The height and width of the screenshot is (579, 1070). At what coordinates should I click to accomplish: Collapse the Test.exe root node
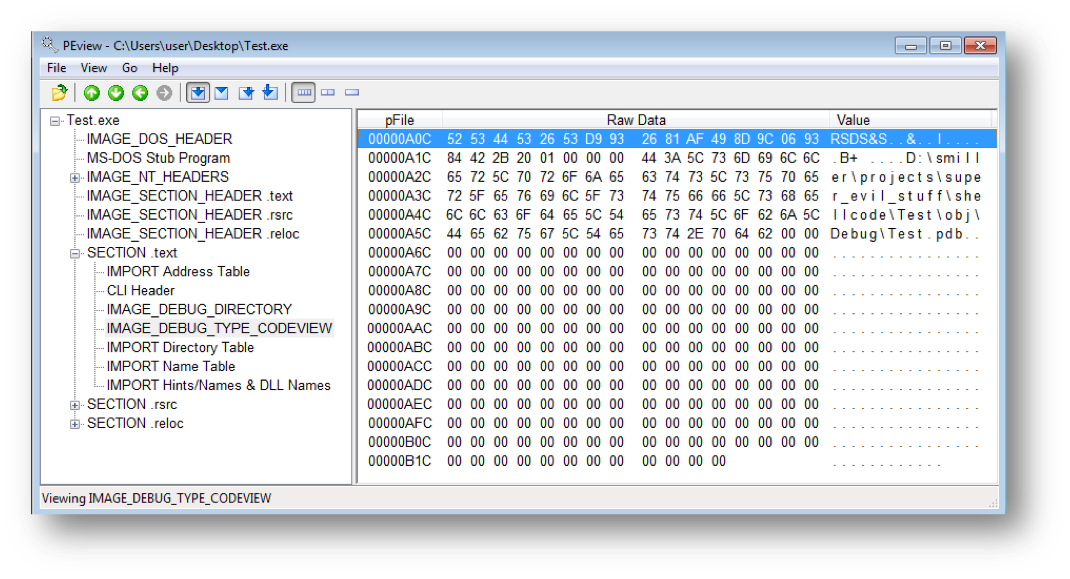(x=55, y=121)
